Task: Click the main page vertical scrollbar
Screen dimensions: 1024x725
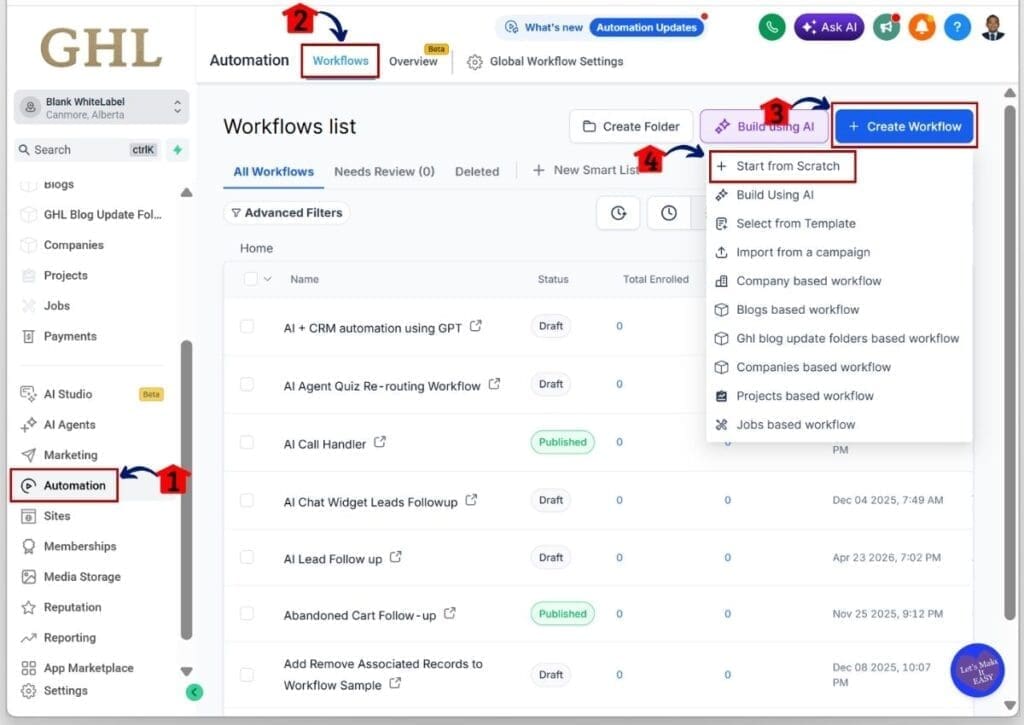Action: click(x=1010, y=362)
